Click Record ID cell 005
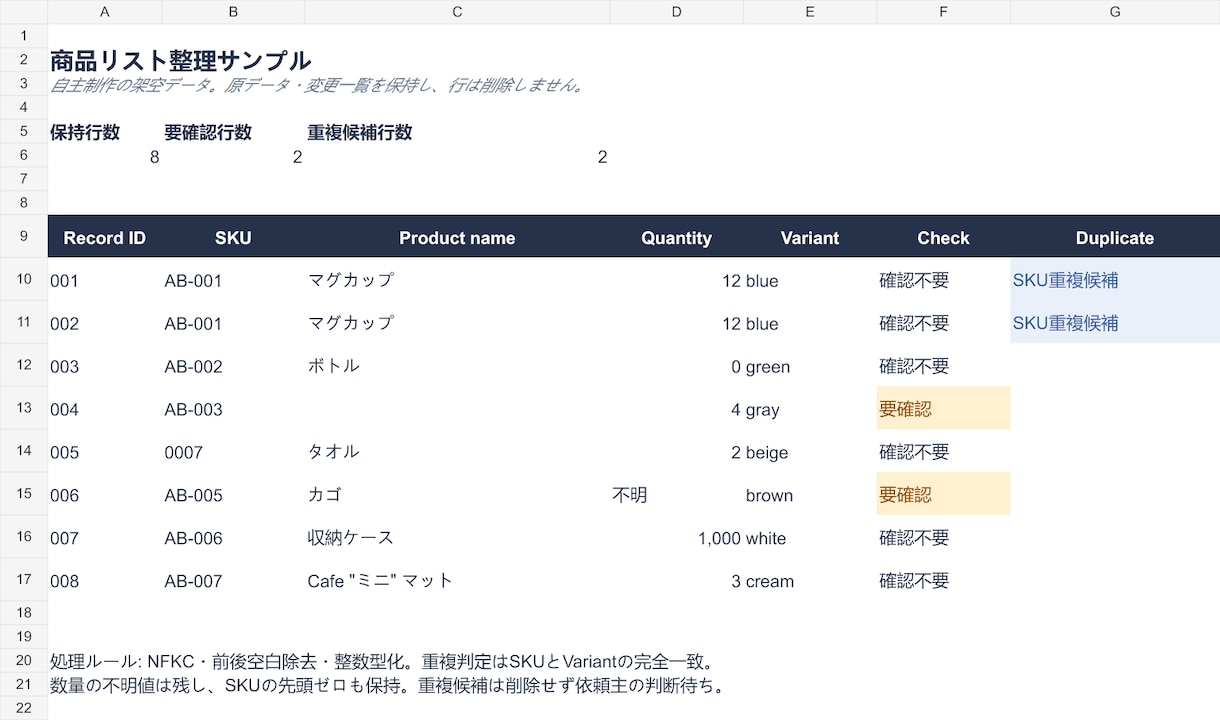Screen dimensions: 1220x720 pyautogui.click(x=105, y=453)
